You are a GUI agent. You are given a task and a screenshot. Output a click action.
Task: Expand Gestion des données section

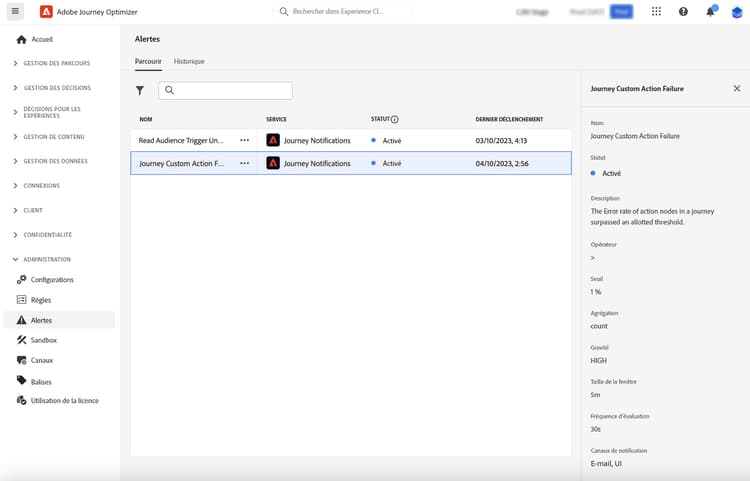click(x=50, y=161)
